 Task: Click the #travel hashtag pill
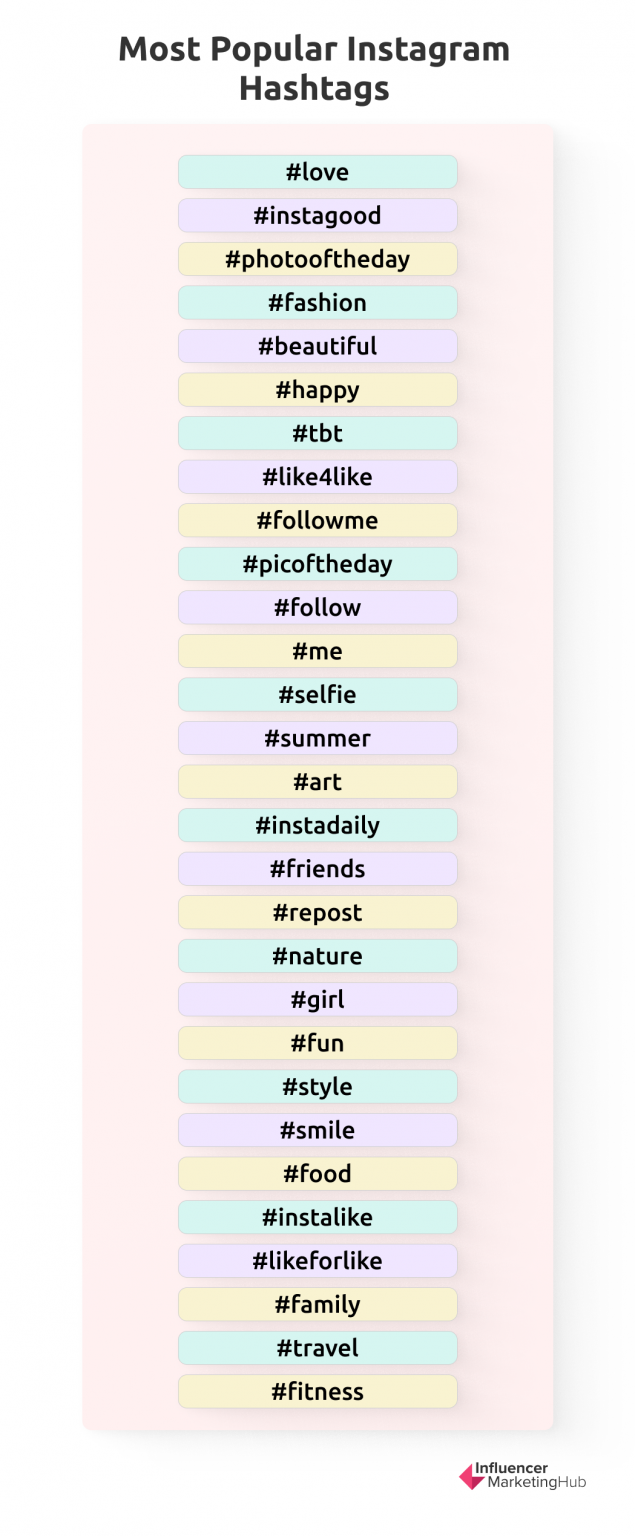click(317, 1347)
